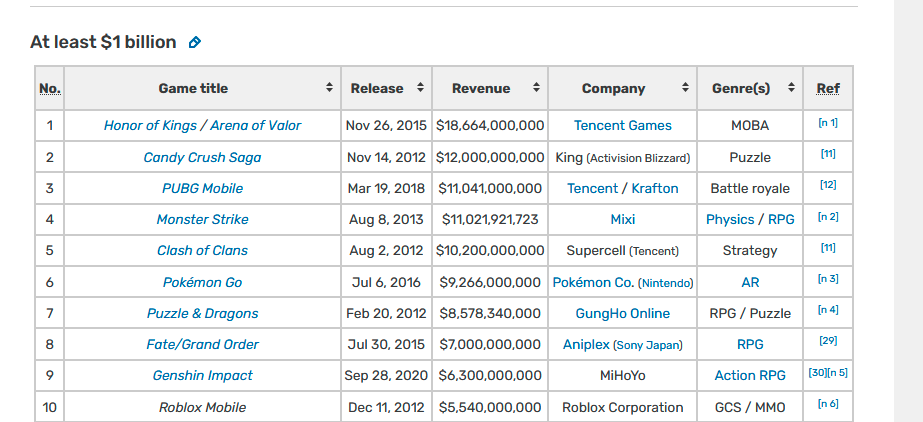Jump to reference [11] in Candy Crush row

(828, 154)
